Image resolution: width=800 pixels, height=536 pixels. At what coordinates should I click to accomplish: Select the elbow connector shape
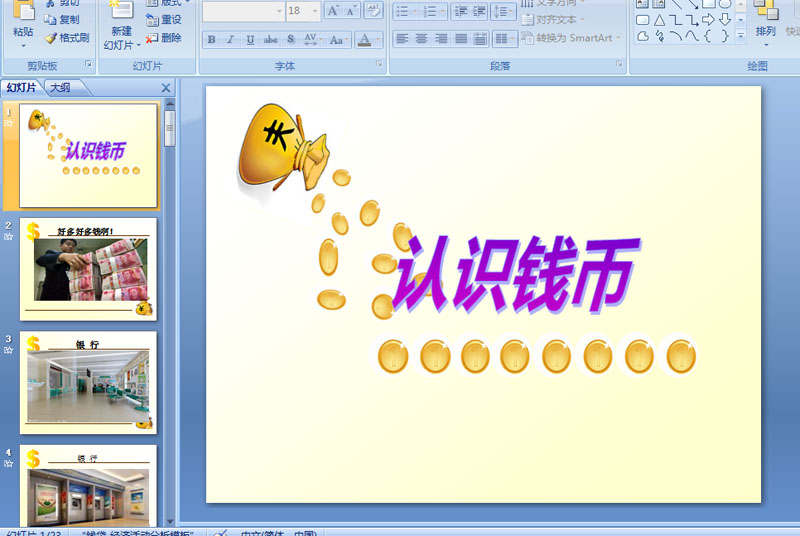click(676, 20)
